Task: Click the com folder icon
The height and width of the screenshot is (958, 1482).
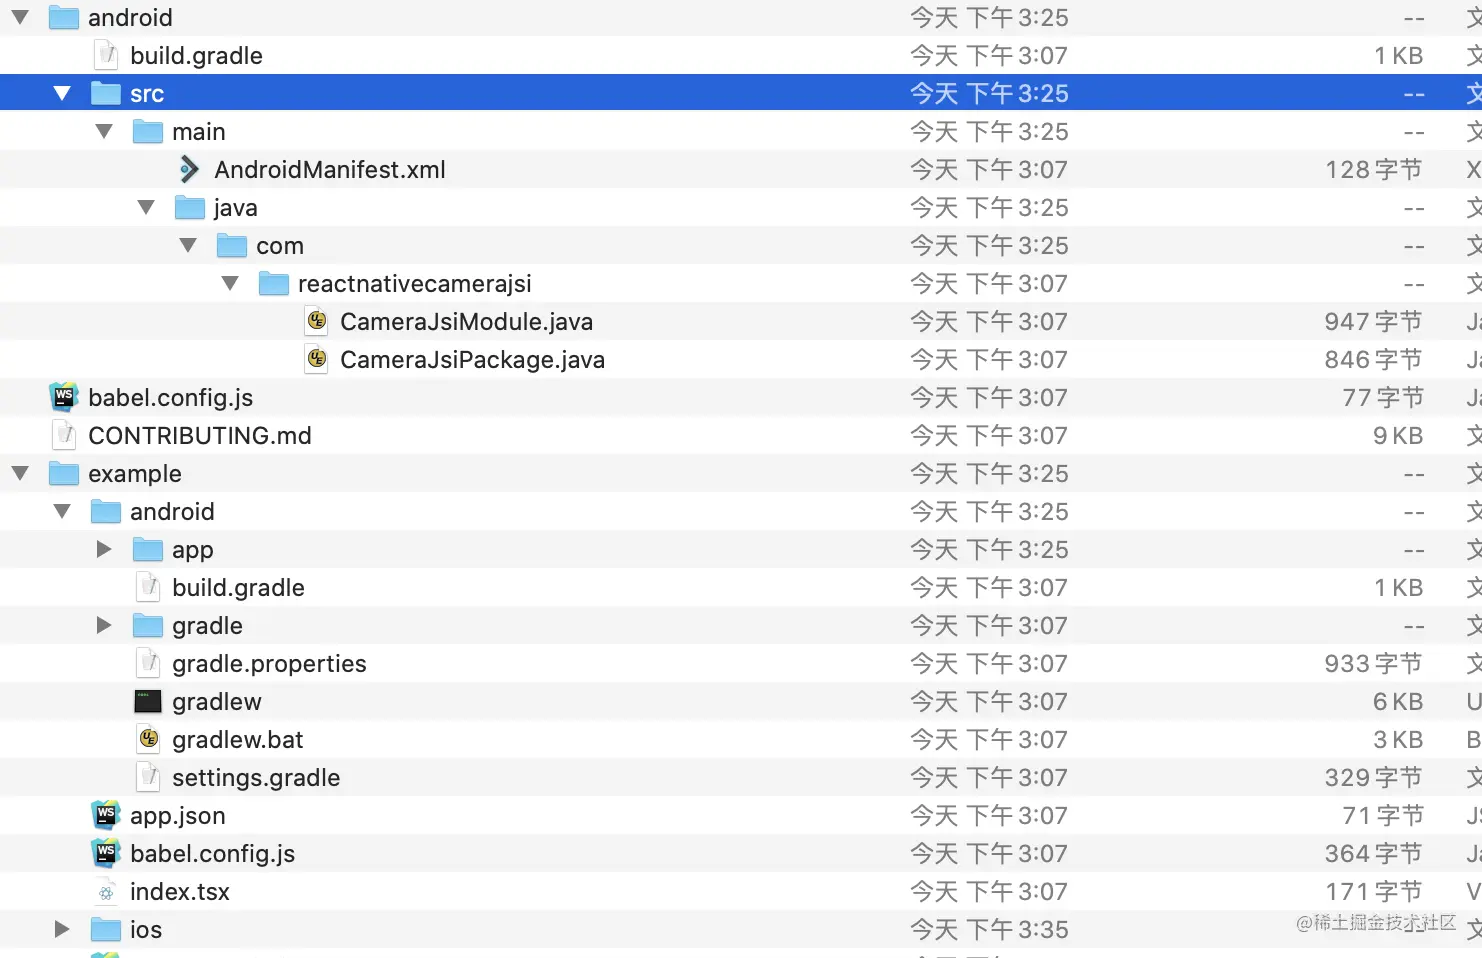Action: (x=232, y=245)
